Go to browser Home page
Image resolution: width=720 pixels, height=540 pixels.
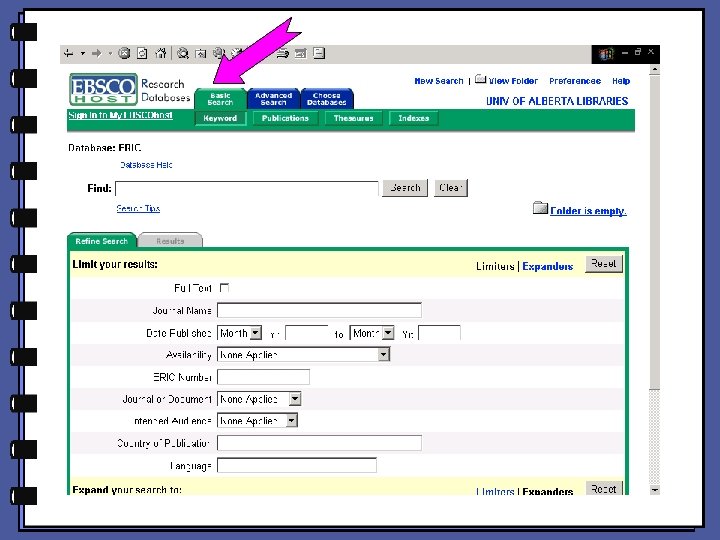click(x=160, y=53)
